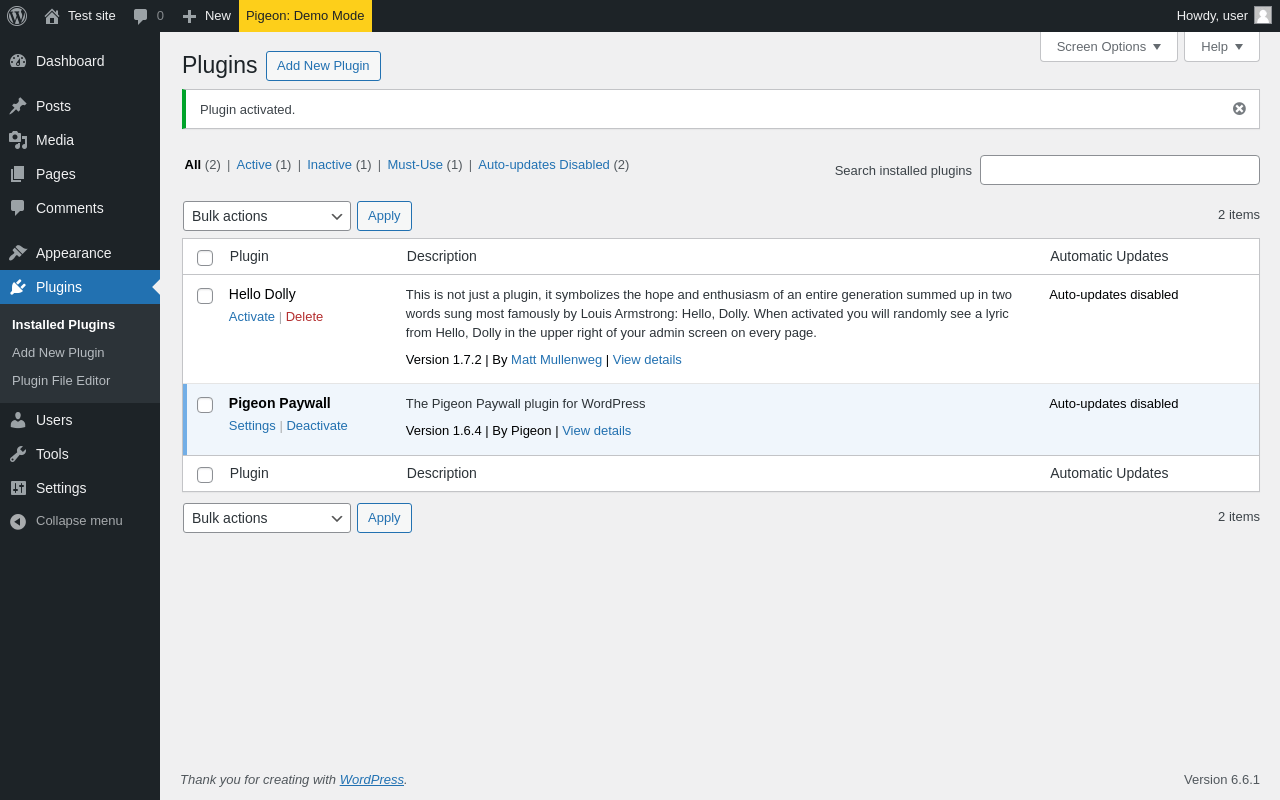
Task: Expand the Help panel
Action: (x=1221, y=46)
